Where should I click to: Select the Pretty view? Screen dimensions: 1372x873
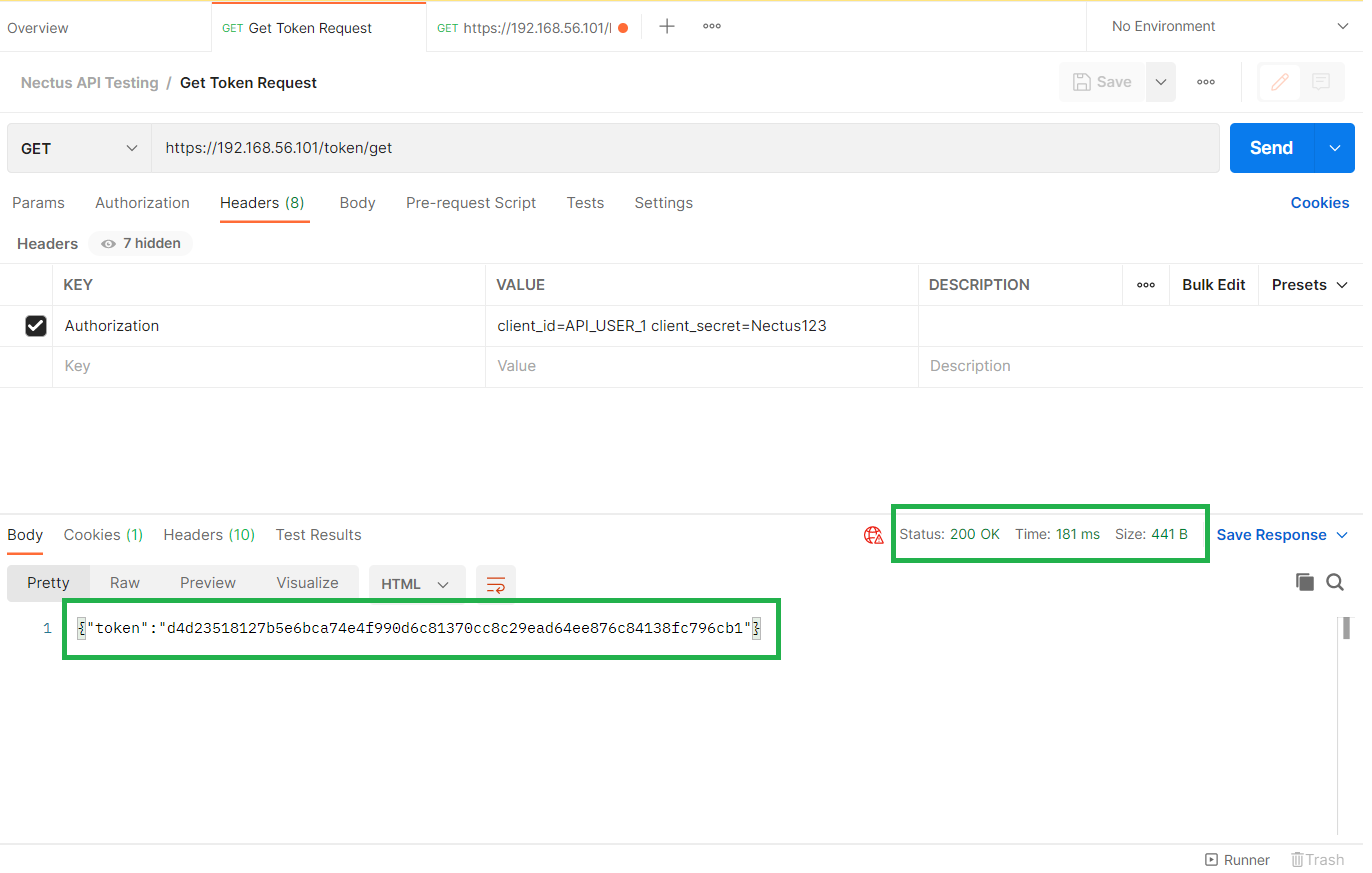(48, 583)
